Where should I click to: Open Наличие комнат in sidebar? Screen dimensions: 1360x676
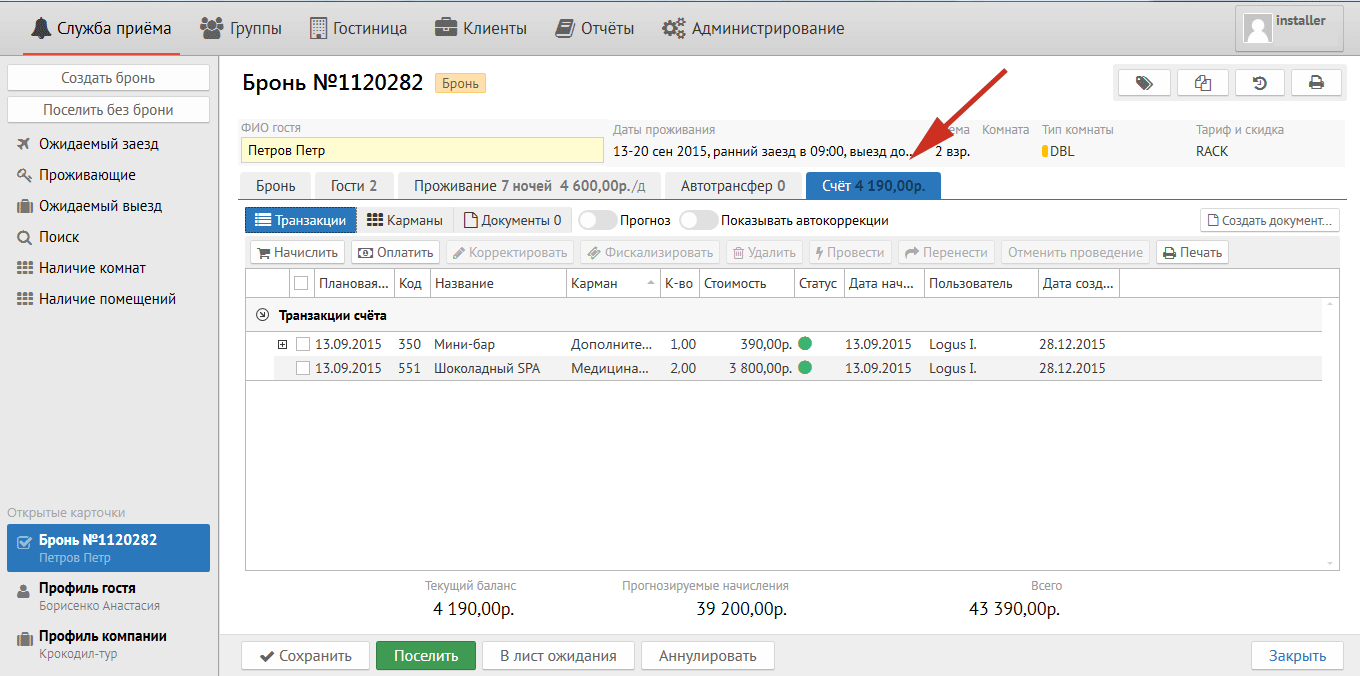tap(92, 268)
